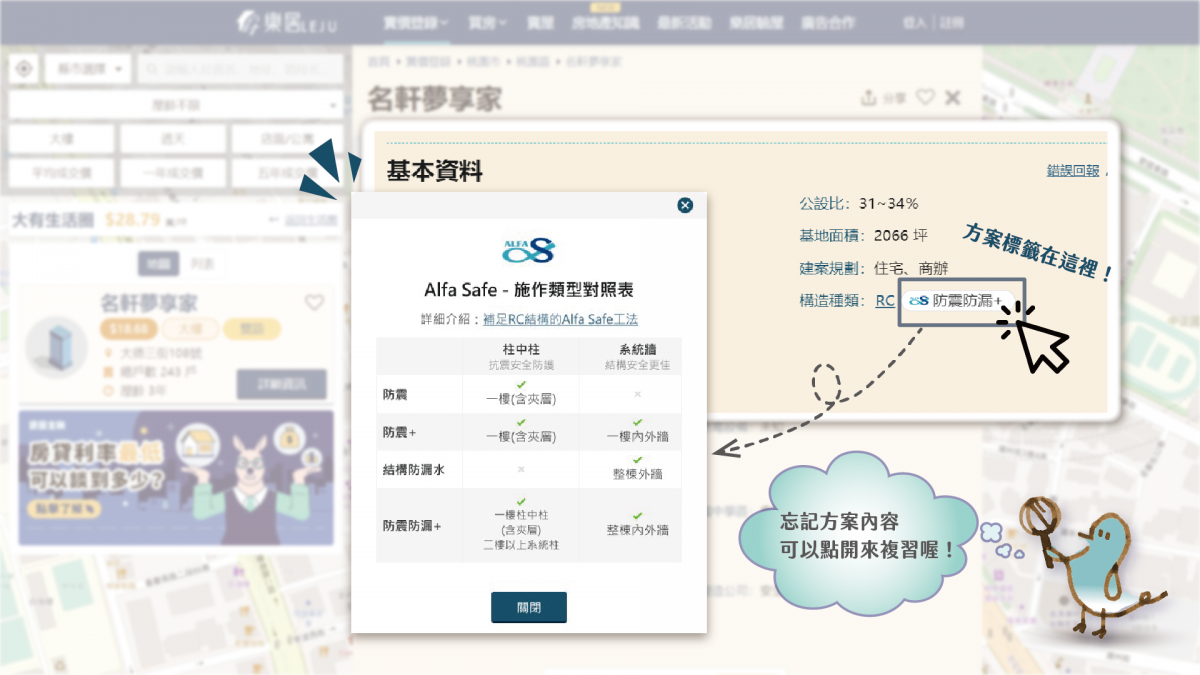Switch to the 地圖 view tab
Viewport: 1200px width, 675px height.
tap(158, 264)
